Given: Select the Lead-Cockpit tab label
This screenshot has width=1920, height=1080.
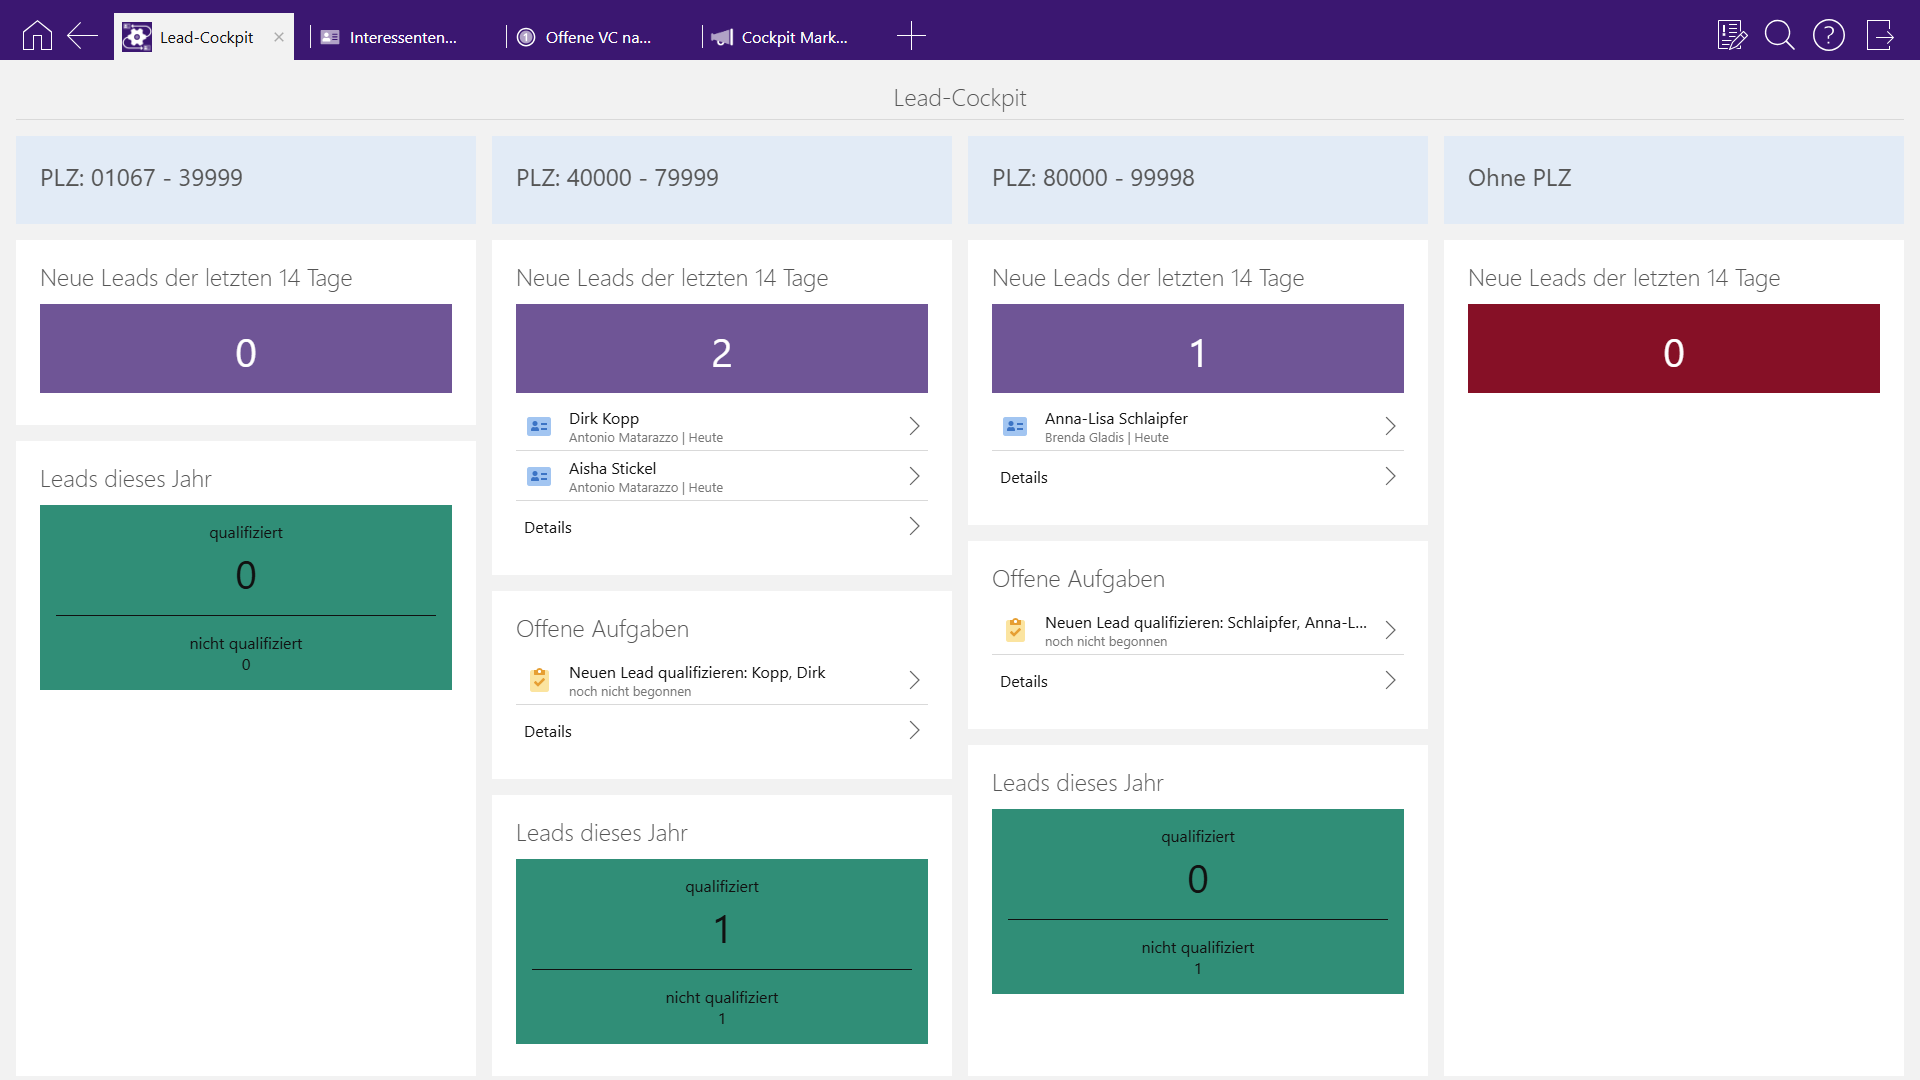Looking at the screenshot, I should [x=207, y=37].
